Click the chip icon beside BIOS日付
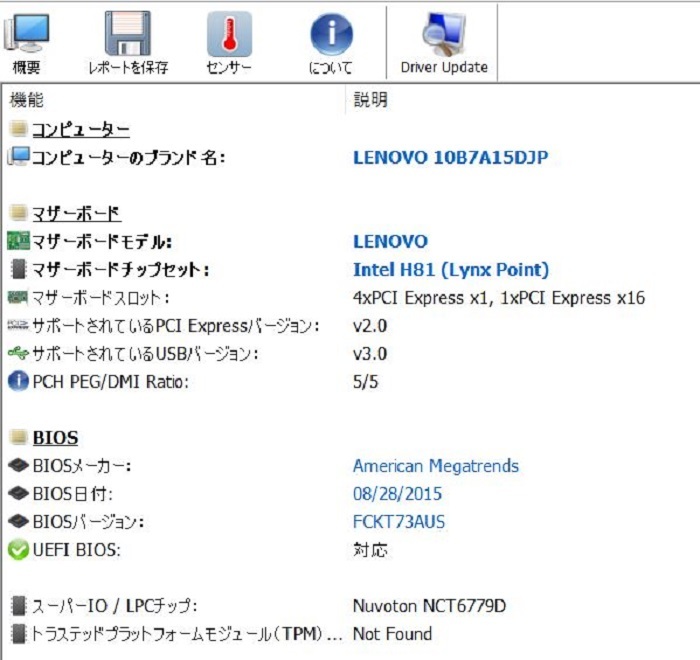 18,493
